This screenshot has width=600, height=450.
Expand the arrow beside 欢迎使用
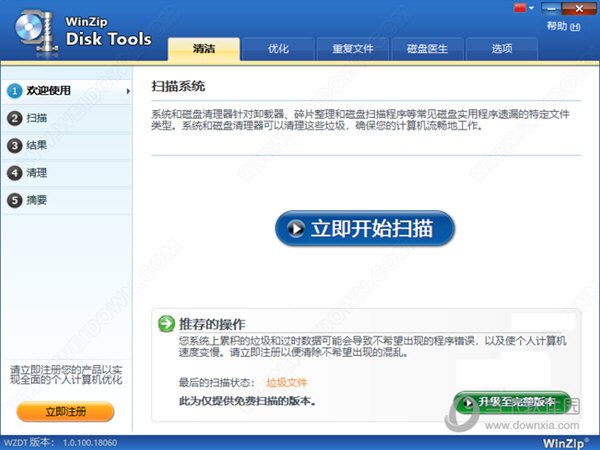coord(128,91)
